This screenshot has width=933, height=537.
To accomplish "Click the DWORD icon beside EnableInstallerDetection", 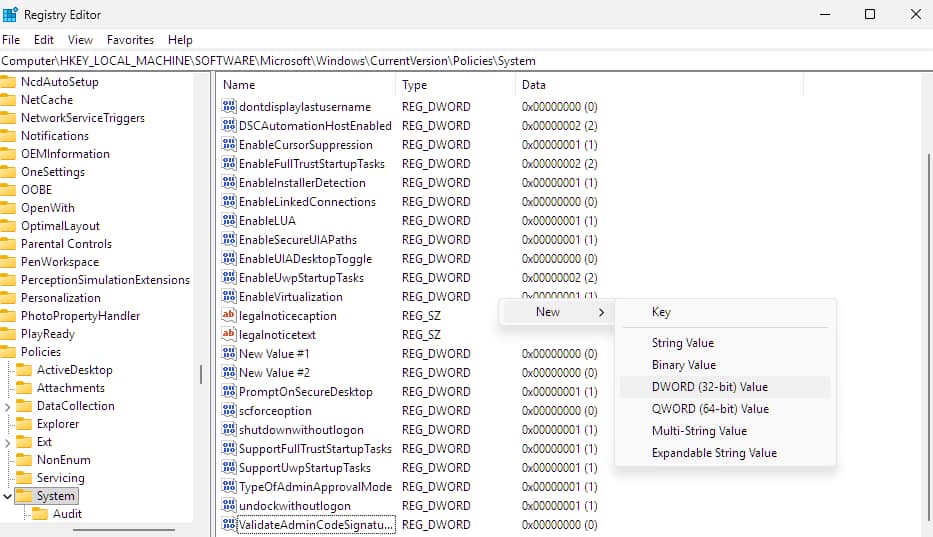I will 229,183.
